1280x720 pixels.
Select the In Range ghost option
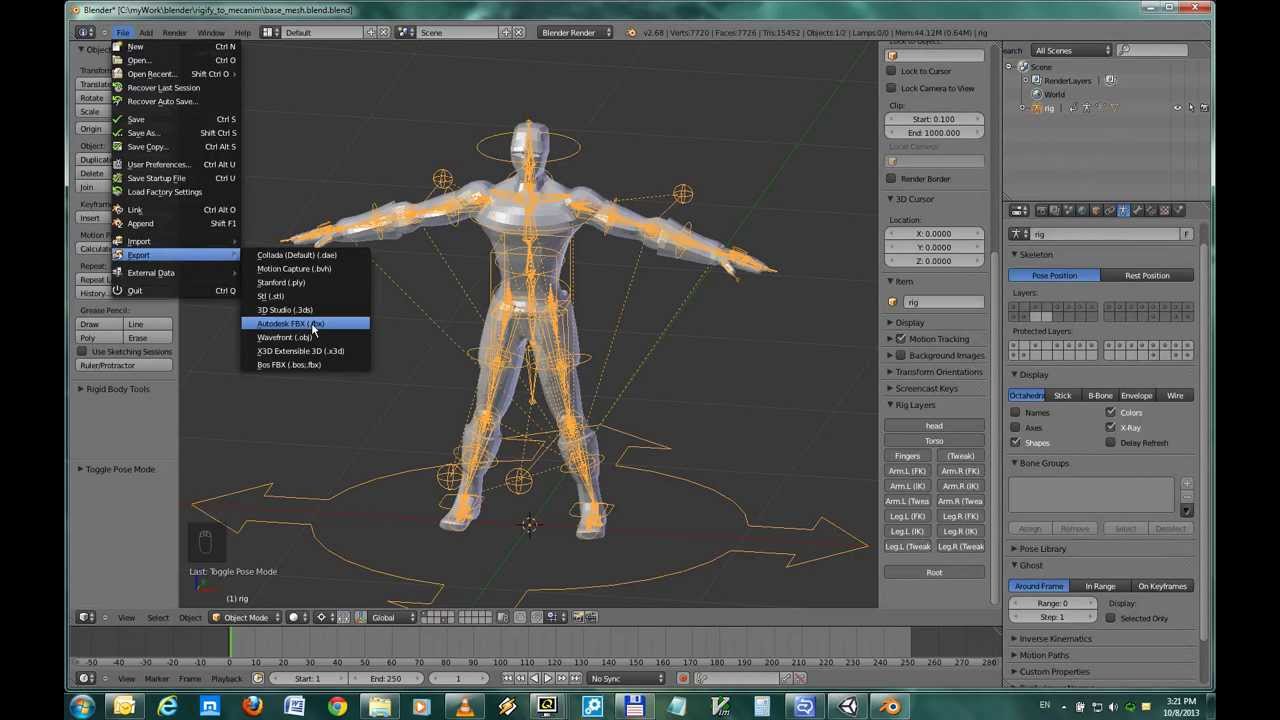pyautogui.click(x=1100, y=586)
